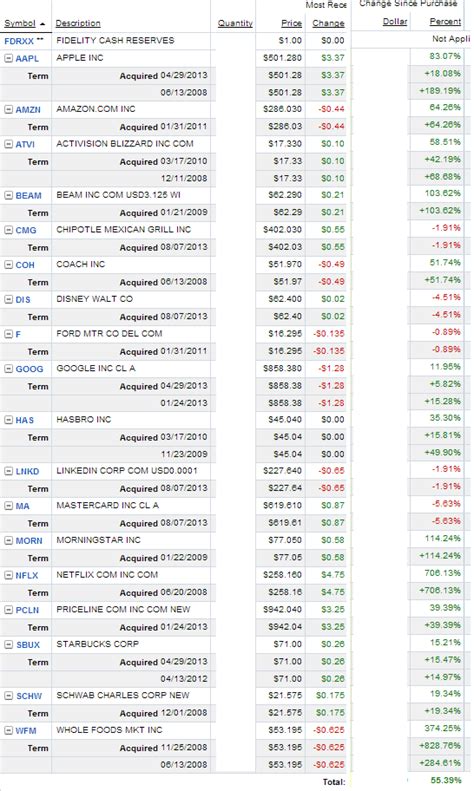Click the ascending sort arrow beside Symbol

42,24
